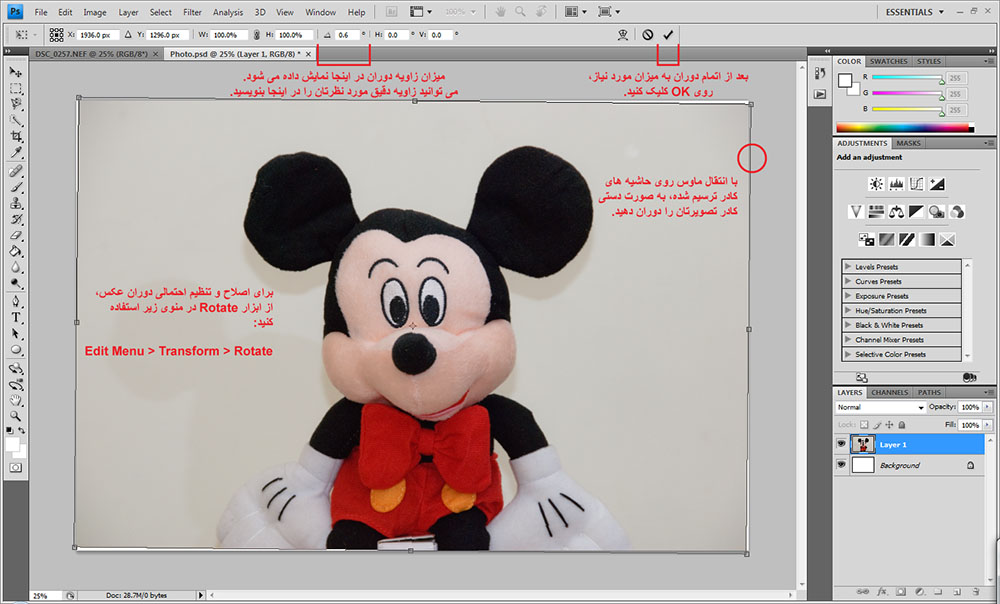Select the Zoom tool in toolbox
The height and width of the screenshot is (604, 1000).
pyautogui.click(x=15, y=416)
